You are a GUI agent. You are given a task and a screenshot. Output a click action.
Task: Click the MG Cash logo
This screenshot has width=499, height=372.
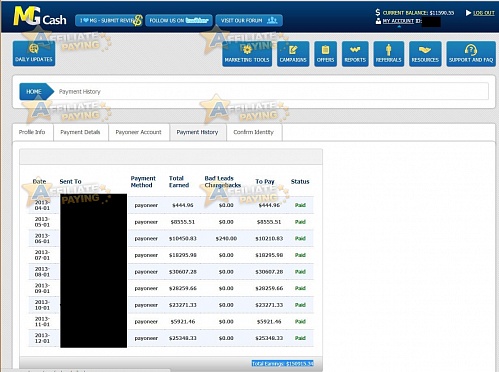point(40,17)
